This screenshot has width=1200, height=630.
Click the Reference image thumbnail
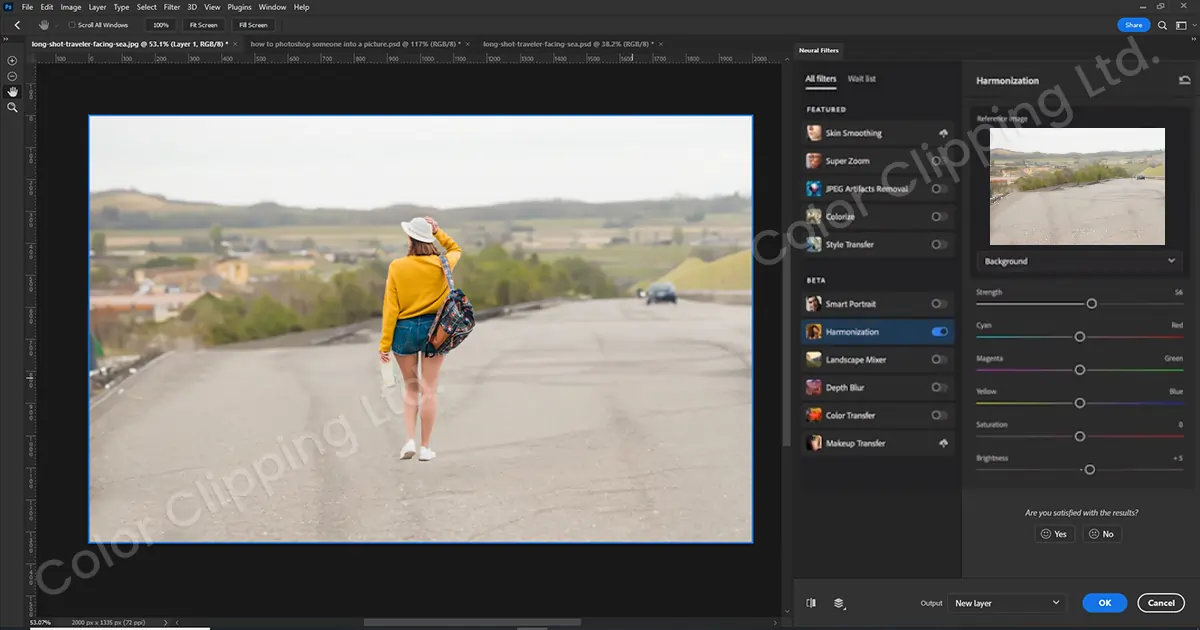point(1077,186)
